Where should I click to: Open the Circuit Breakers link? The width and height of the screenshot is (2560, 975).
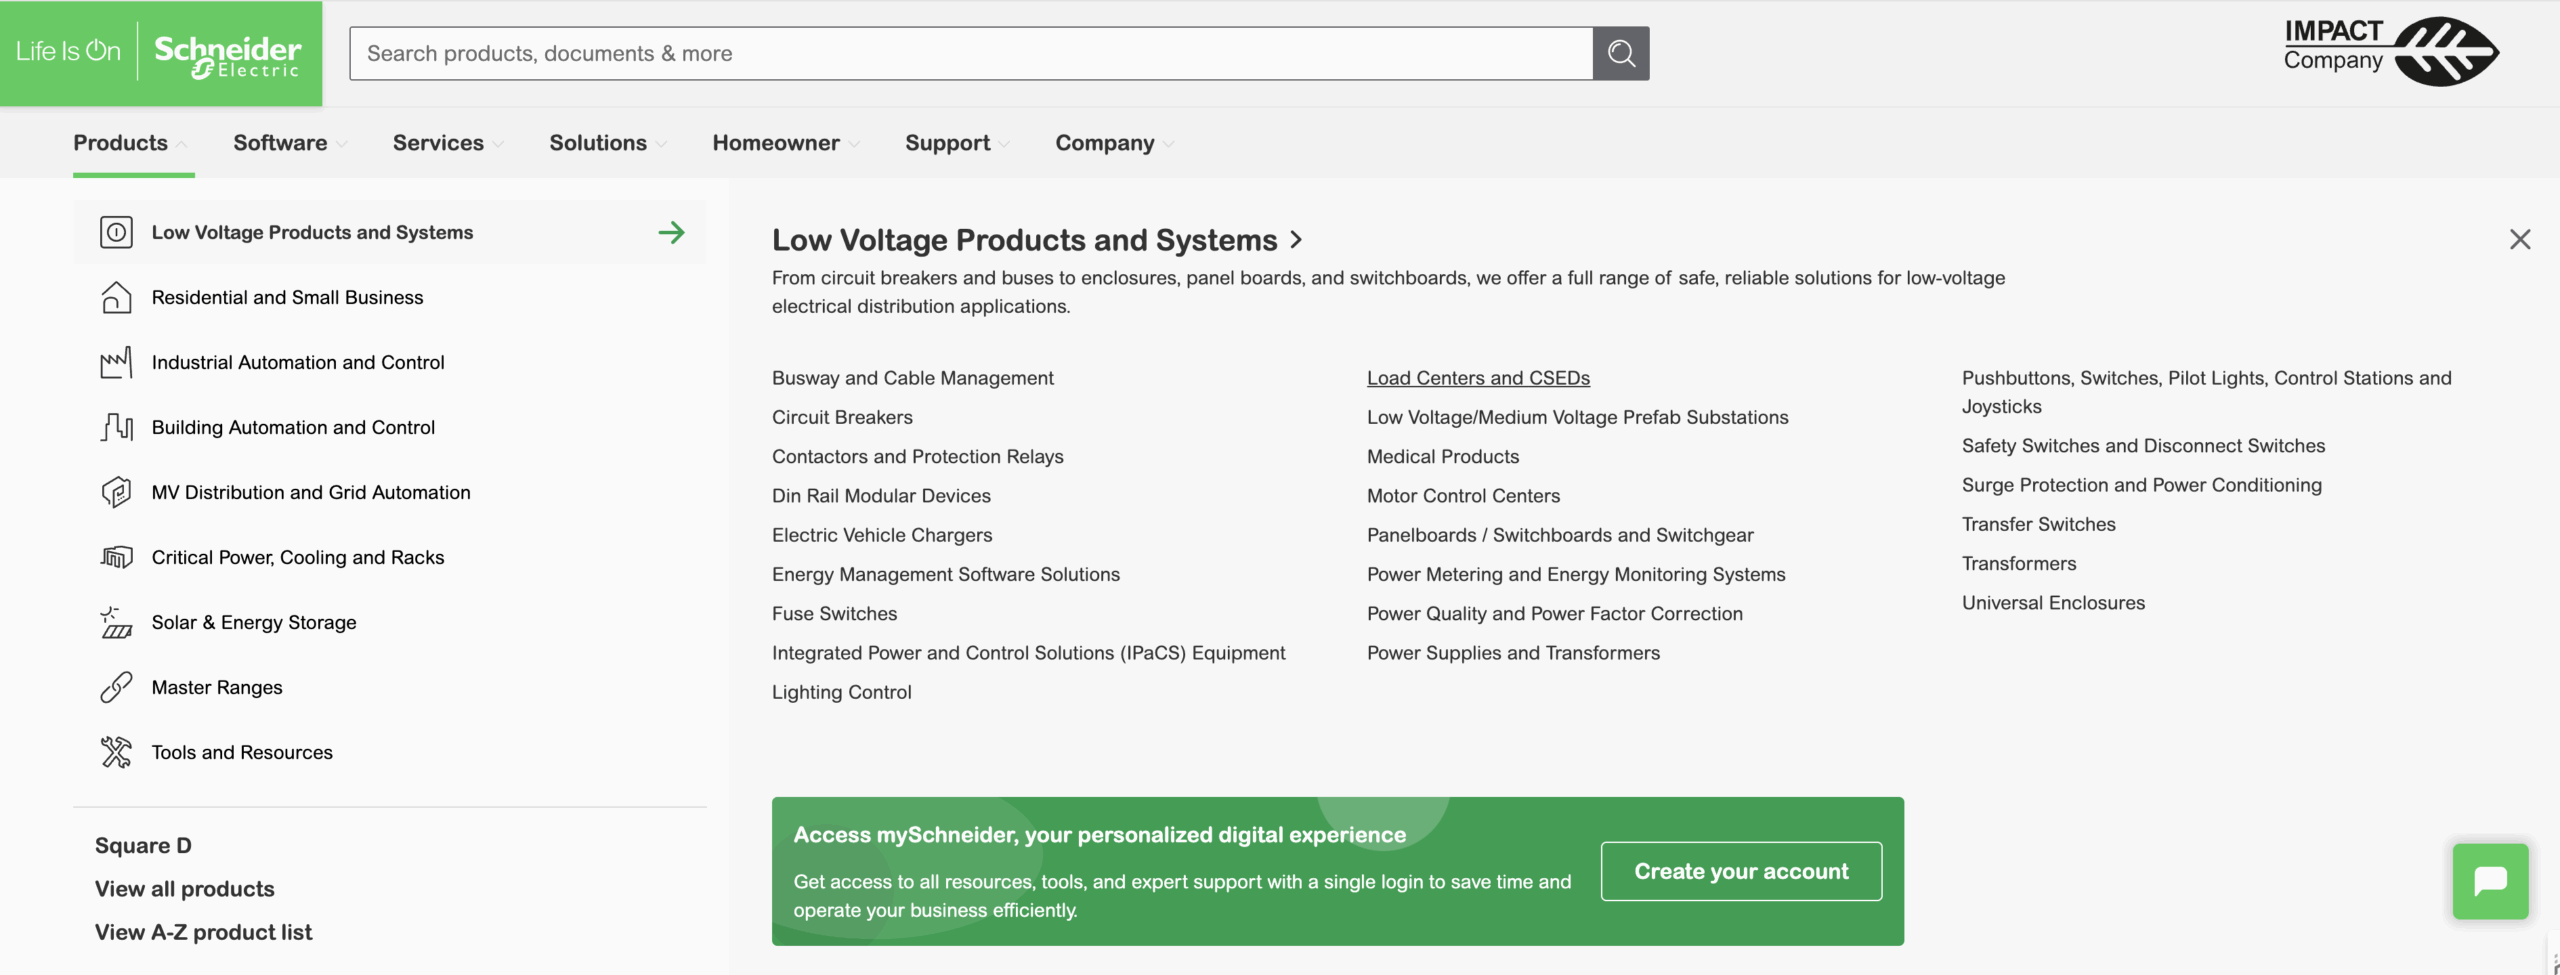(842, 417)
